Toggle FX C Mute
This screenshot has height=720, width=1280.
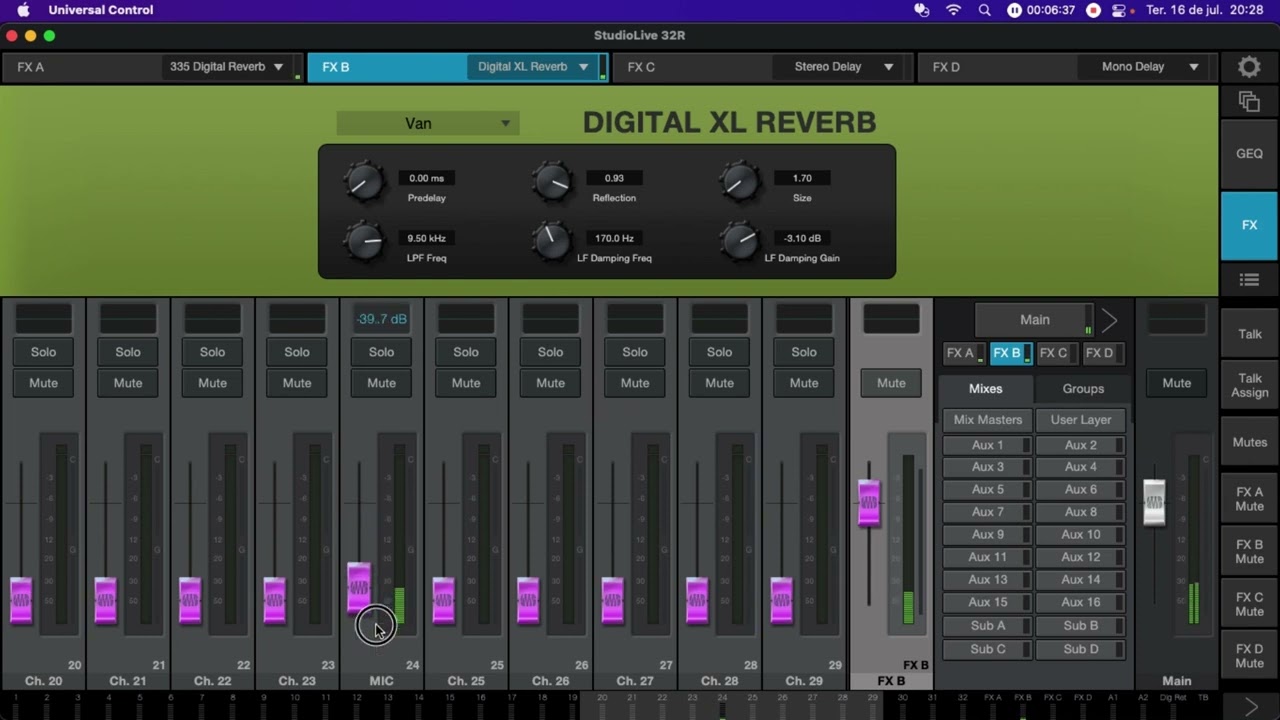(1249, 605)
